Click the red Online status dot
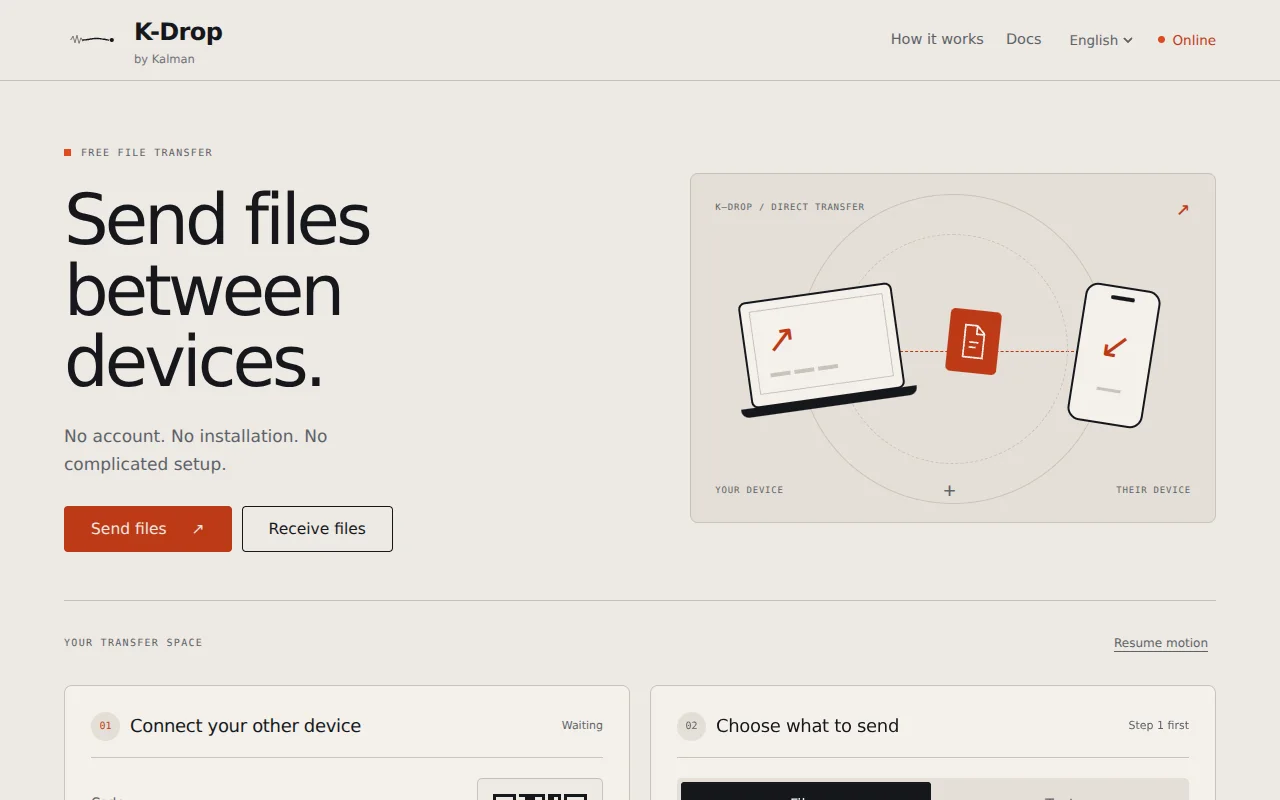Viewport: 1280px width, 800px height. (1161, 40)
